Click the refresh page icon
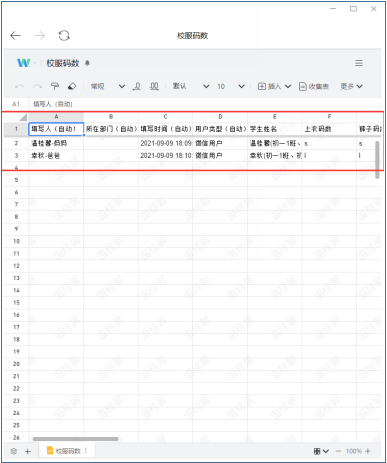The width and height of the screenshot is (387, 463). pos(64,35)
